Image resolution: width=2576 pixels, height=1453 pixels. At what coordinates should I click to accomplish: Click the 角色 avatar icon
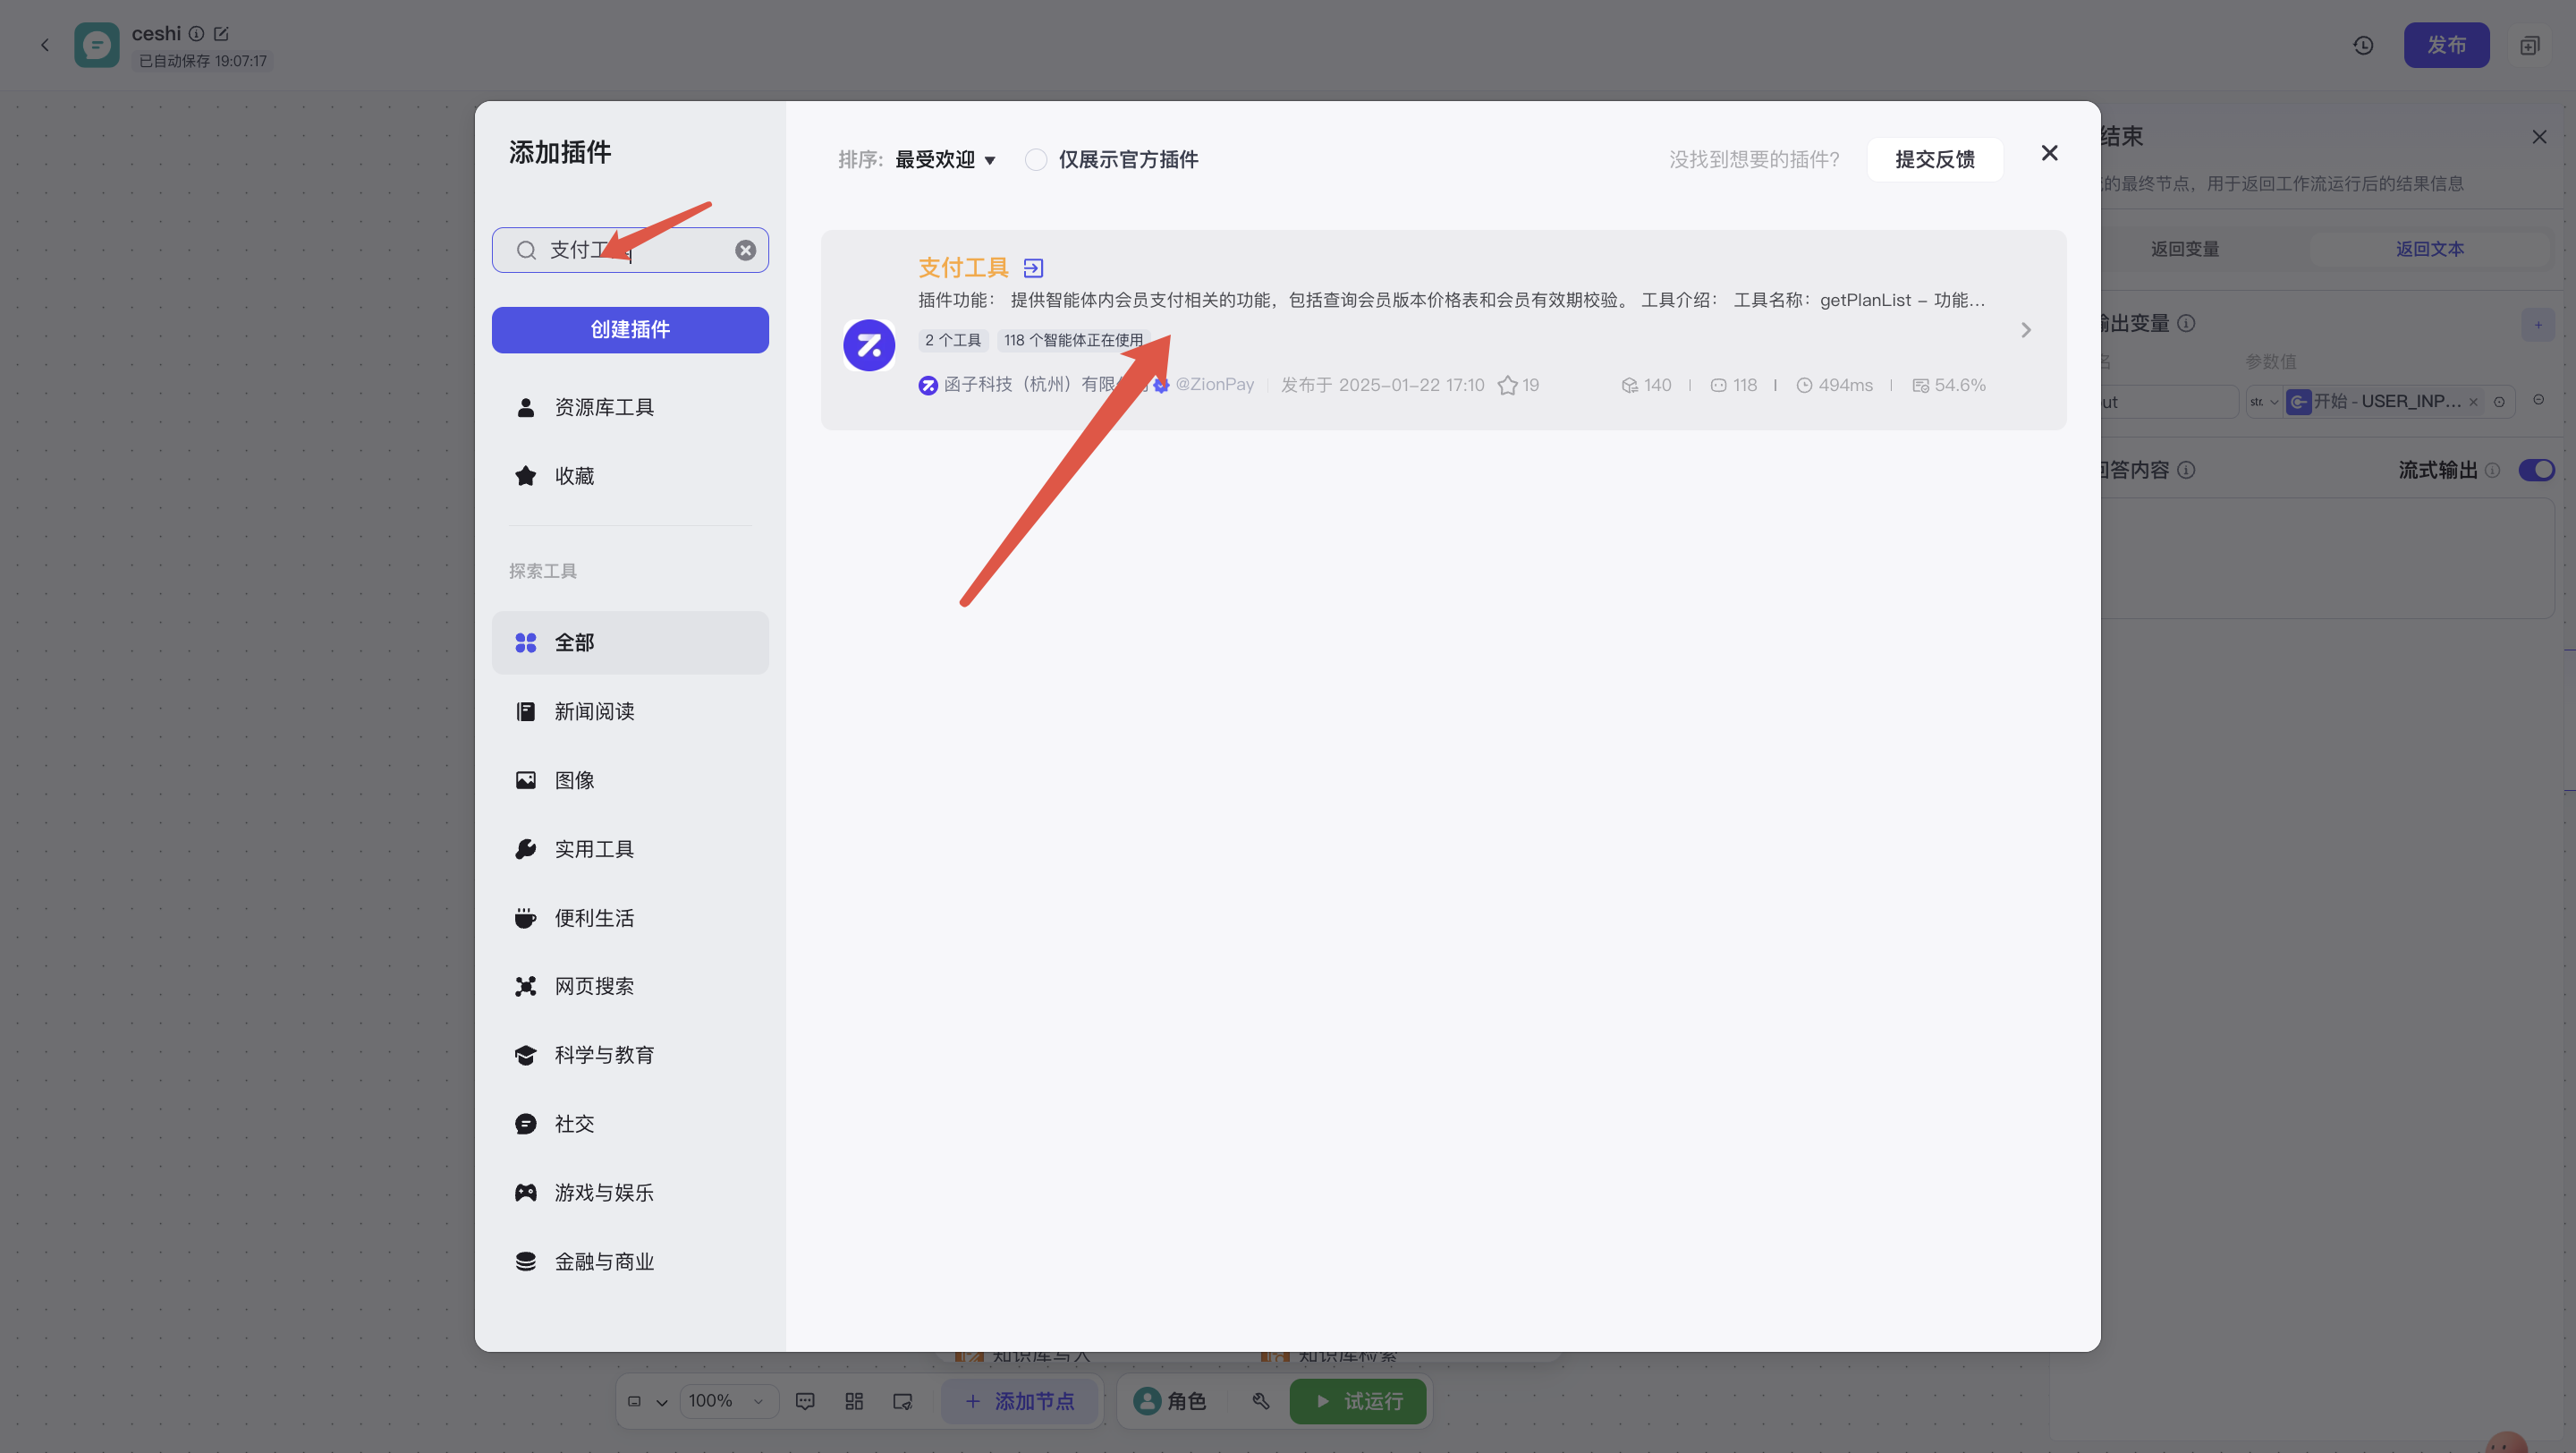[1146, 1401]
